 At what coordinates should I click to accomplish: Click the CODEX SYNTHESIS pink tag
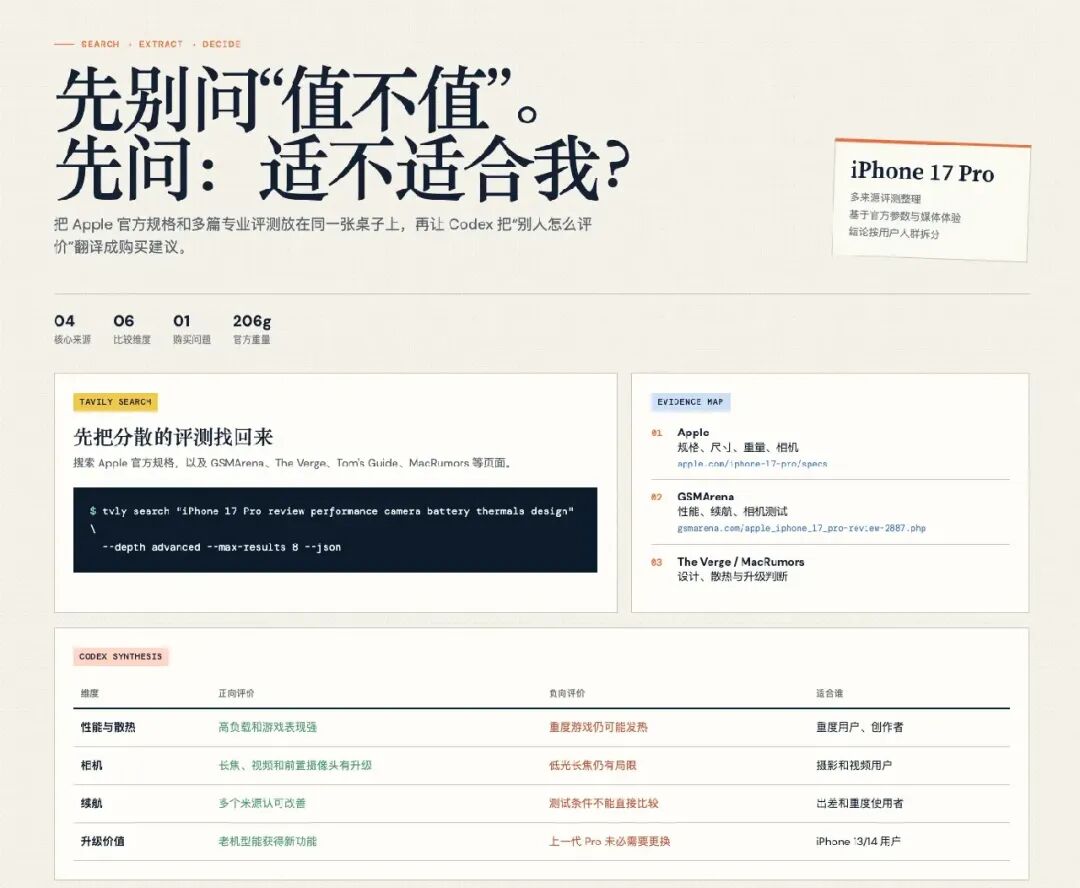[121, 657]
